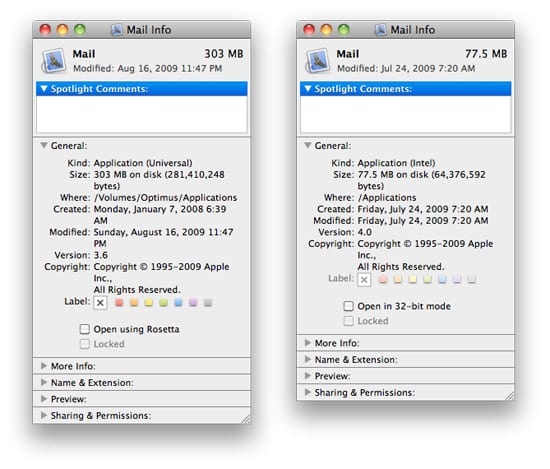Choose yellow label in left window

click(x=149, y=302)
